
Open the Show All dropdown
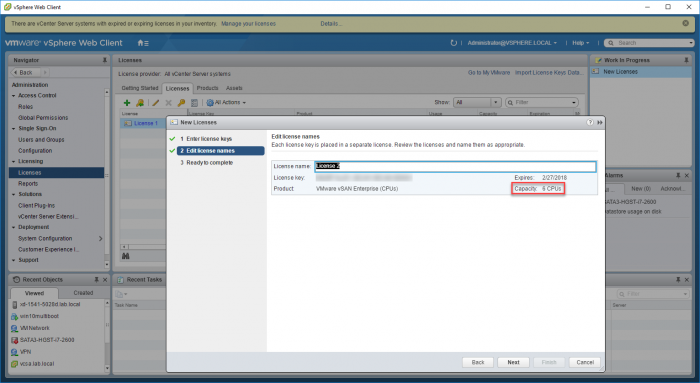pyautogui.click(x=477, y=103)
